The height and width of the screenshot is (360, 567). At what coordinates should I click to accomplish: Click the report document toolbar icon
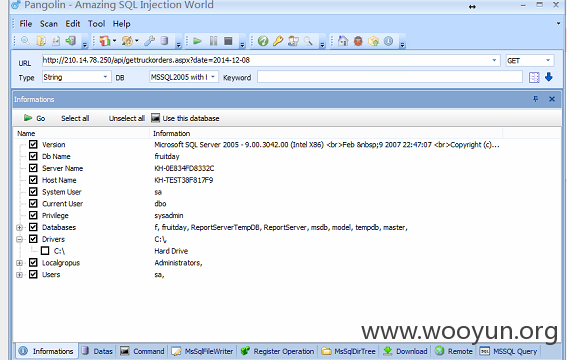[x=56, y=41]
